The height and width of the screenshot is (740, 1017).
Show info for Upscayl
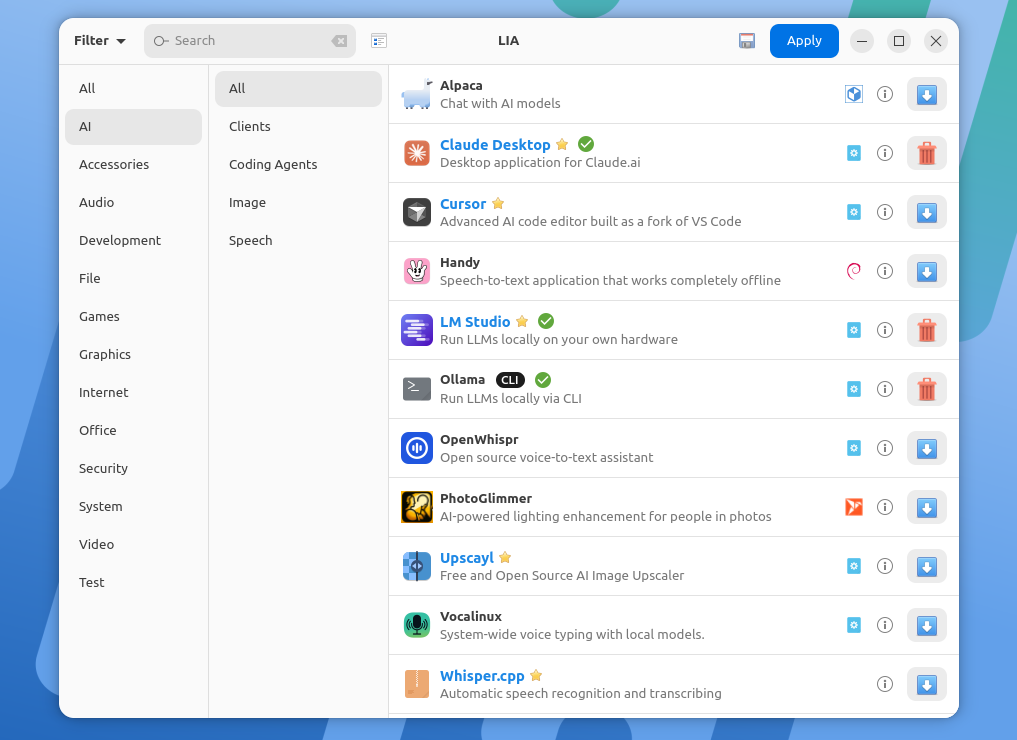tap(885, 566)
